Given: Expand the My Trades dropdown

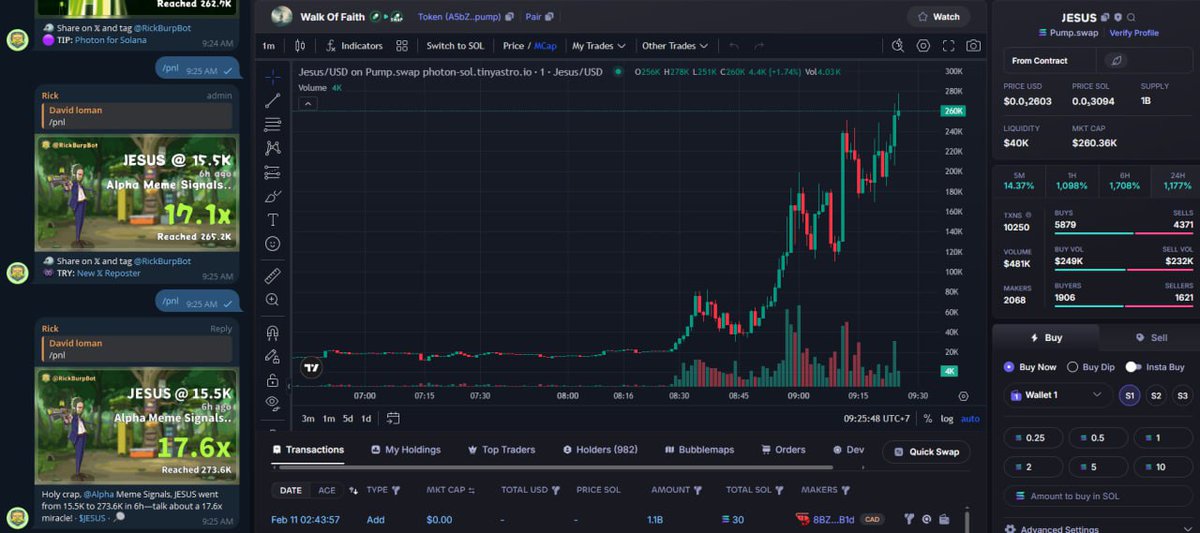Looking at the screenshot, I should point(599,46).
